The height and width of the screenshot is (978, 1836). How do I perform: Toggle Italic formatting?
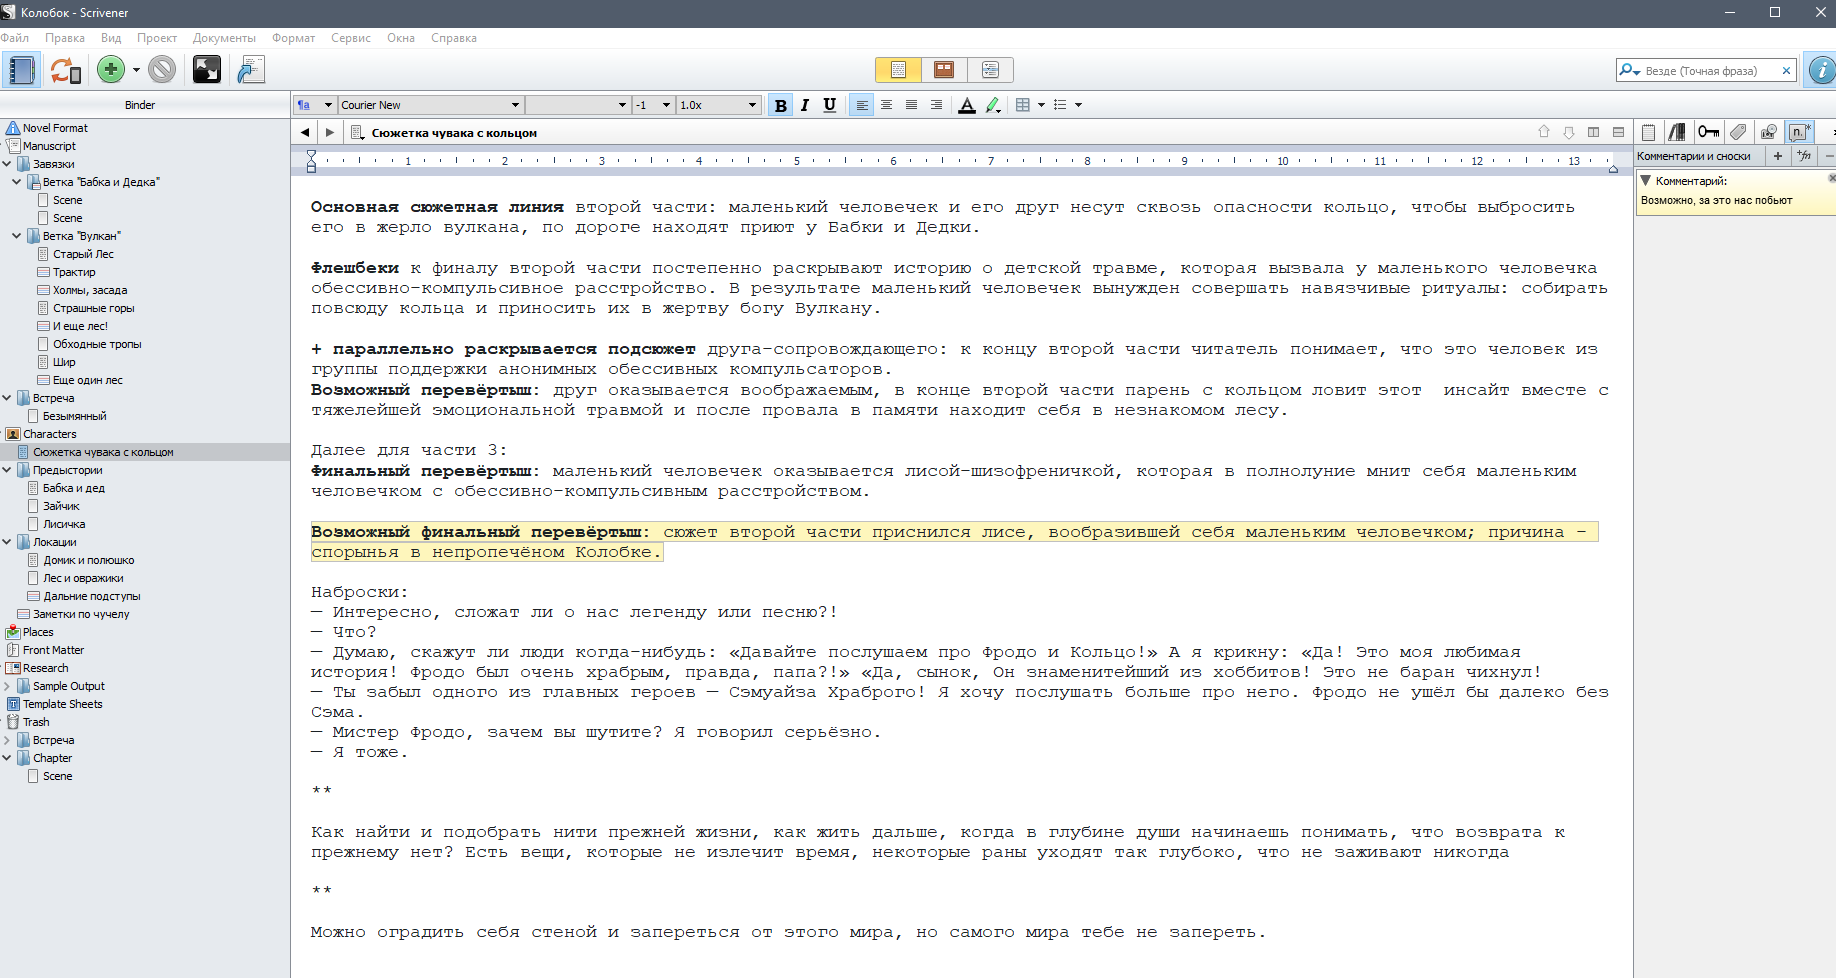click(x=804, y=105)
